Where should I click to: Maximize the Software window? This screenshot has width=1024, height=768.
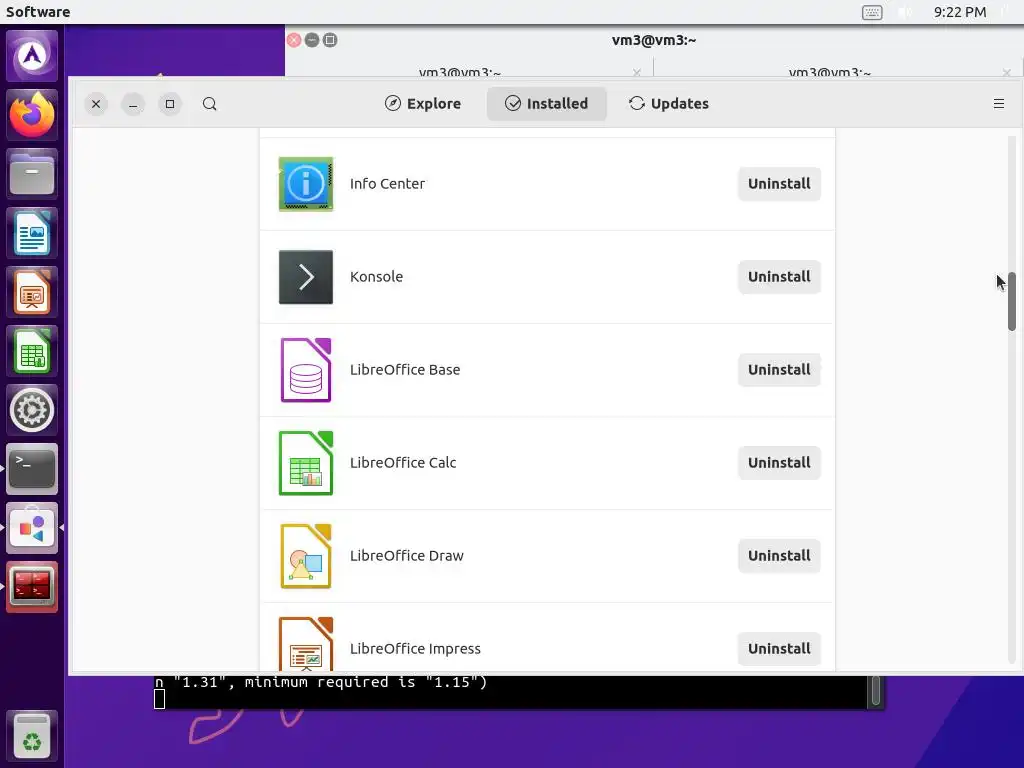click(x=170, y=104)
